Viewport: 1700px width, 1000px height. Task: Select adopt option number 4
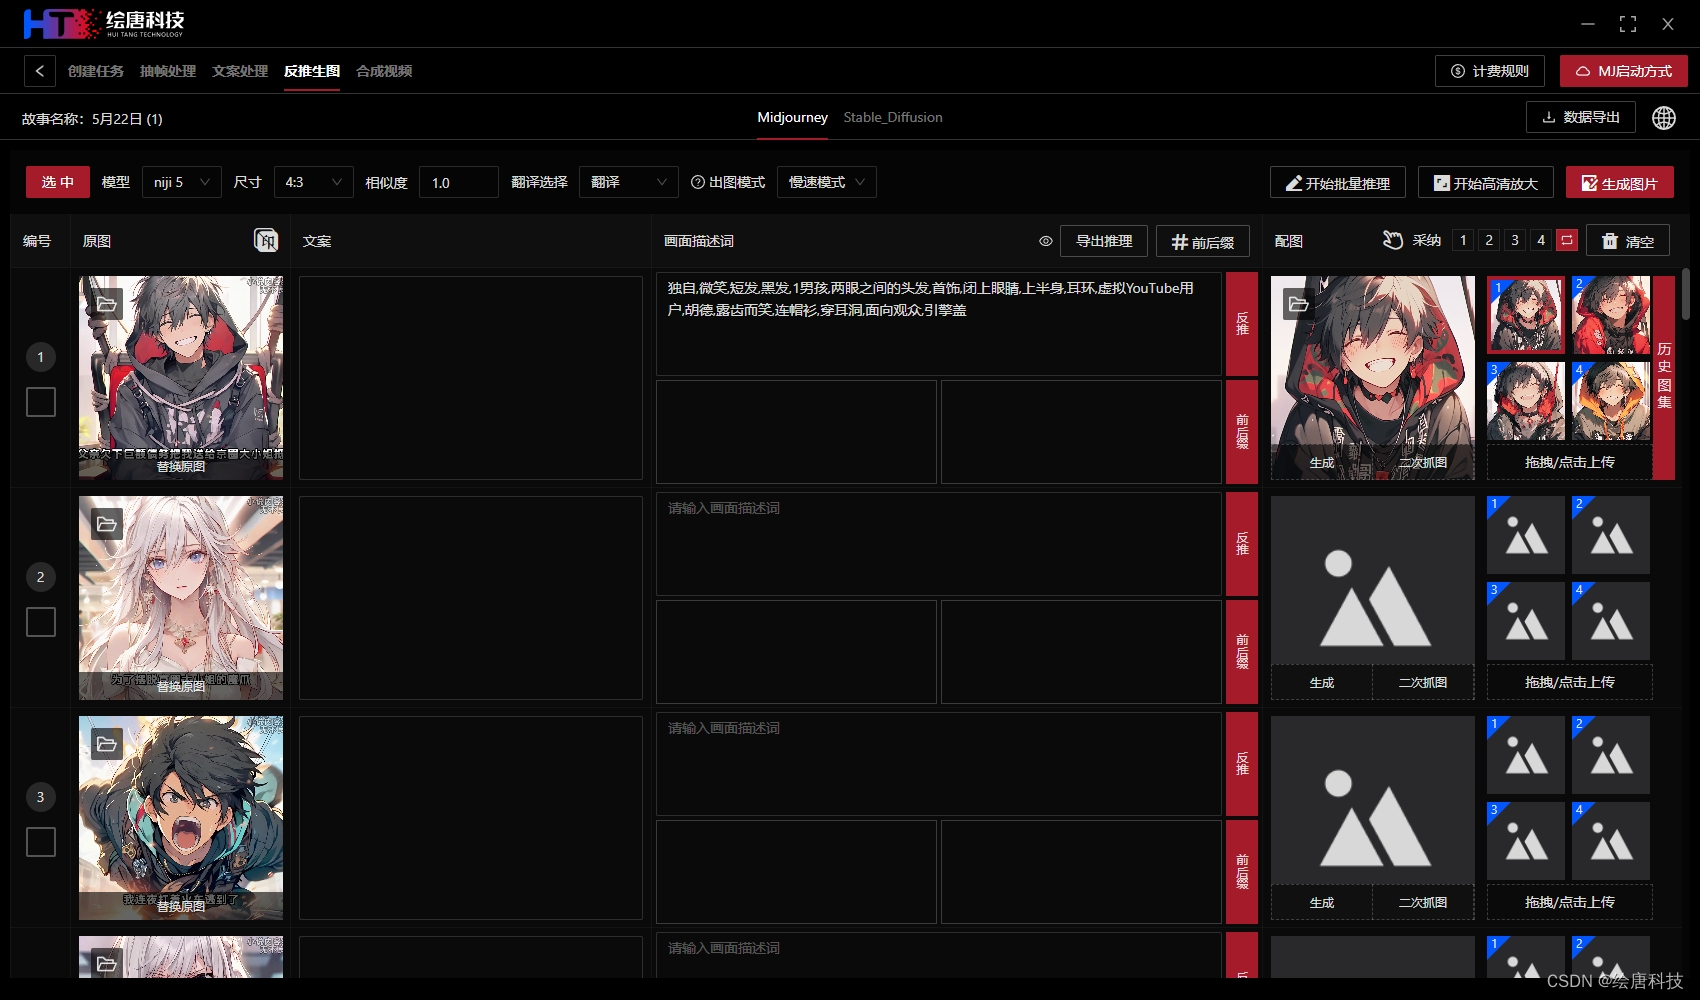click(1541, 240)
